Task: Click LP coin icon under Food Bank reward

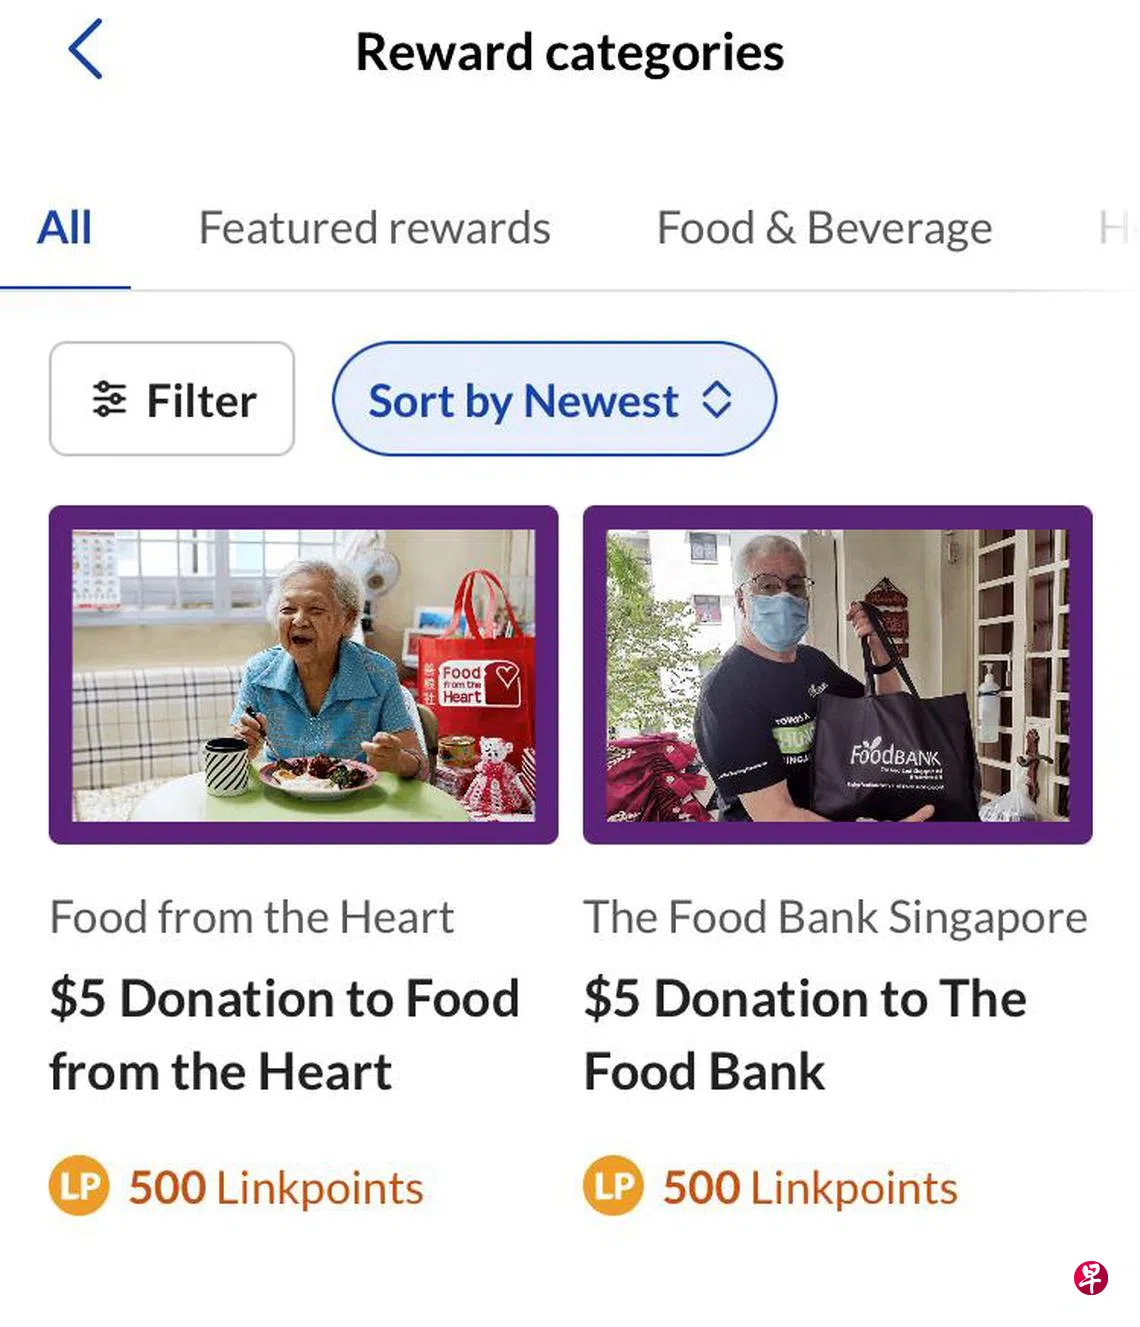Action: (x=613, y=1186)
